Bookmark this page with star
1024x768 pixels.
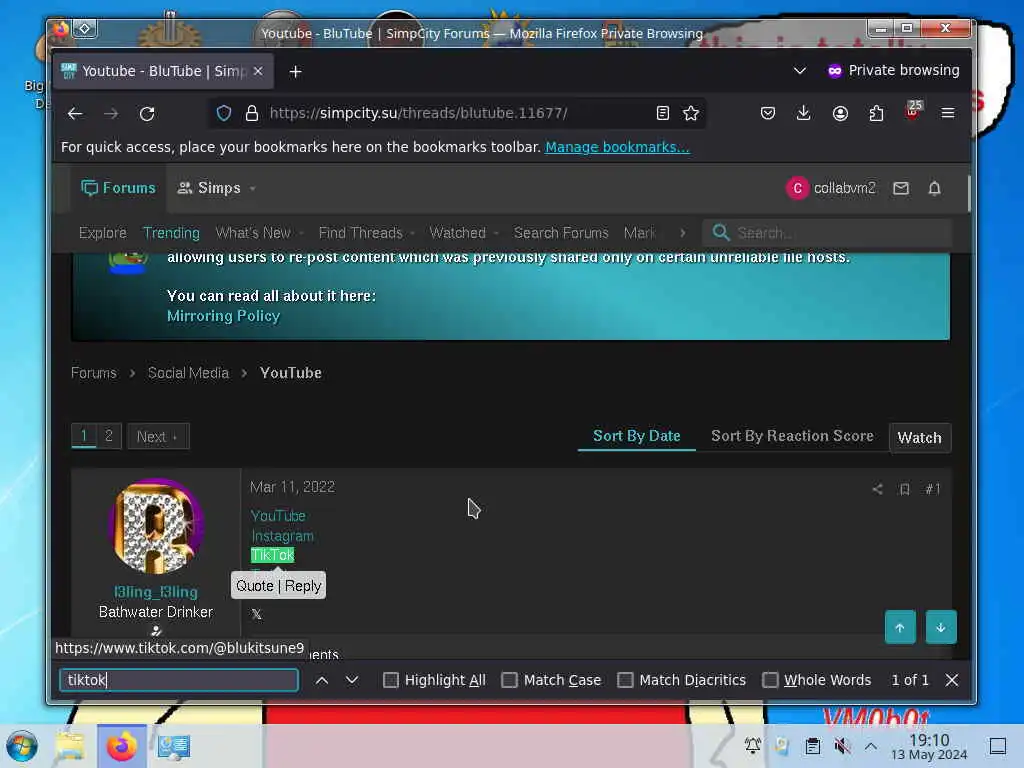[x=690, y=113]
